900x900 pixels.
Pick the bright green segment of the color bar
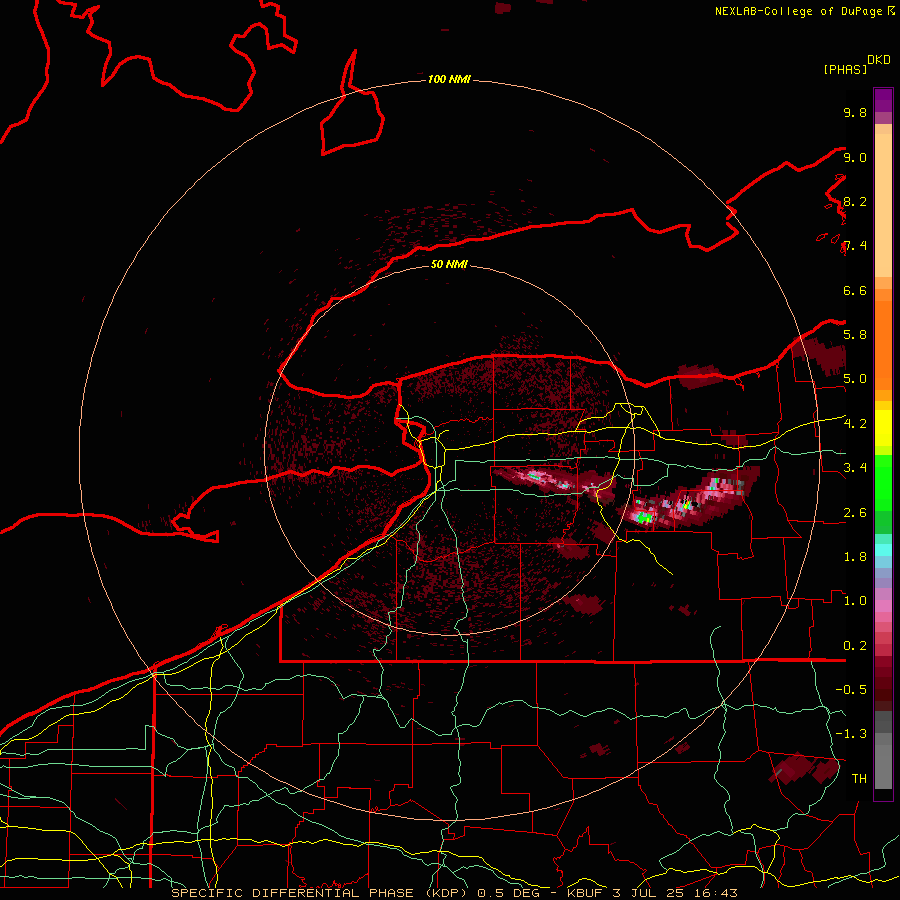click(x=883, y=482)
